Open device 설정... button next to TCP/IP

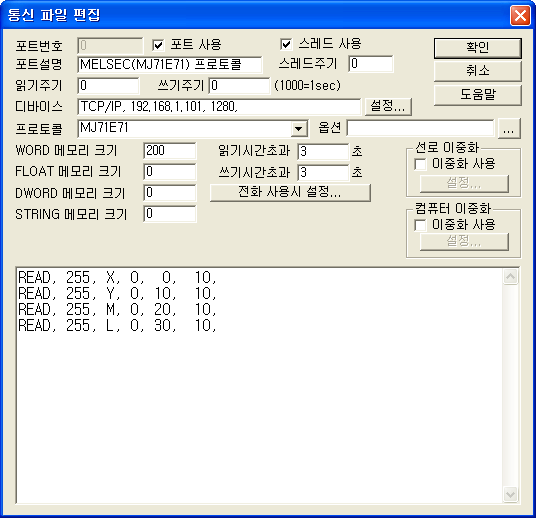click(x=388, y=106)
